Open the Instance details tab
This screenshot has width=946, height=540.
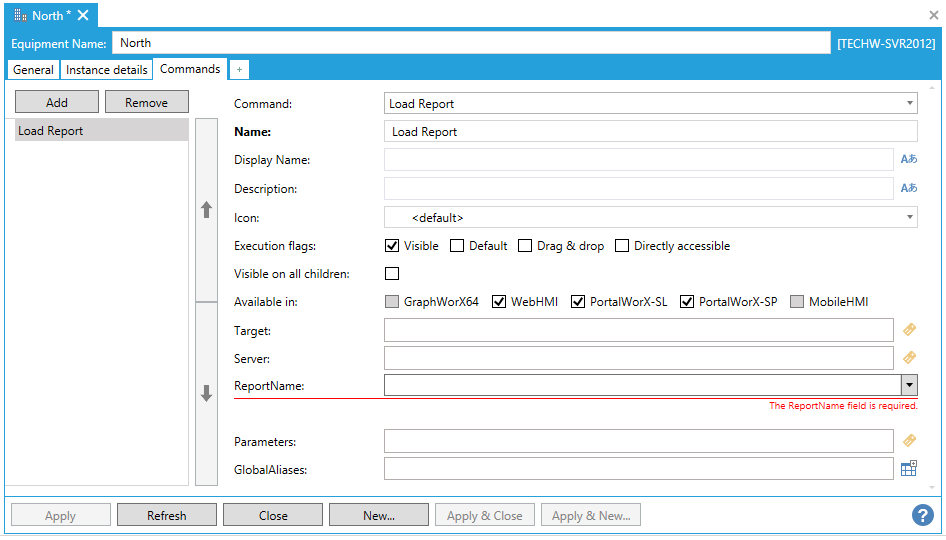(107, 70)
